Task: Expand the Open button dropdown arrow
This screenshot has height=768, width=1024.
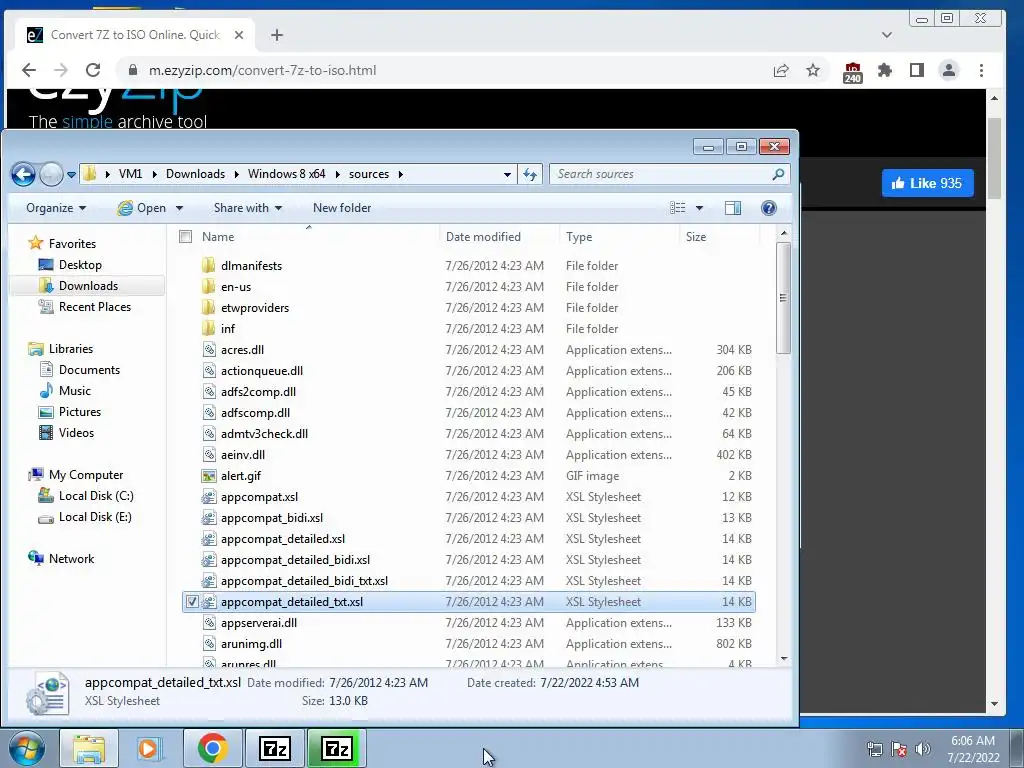Action: point(179,208)
